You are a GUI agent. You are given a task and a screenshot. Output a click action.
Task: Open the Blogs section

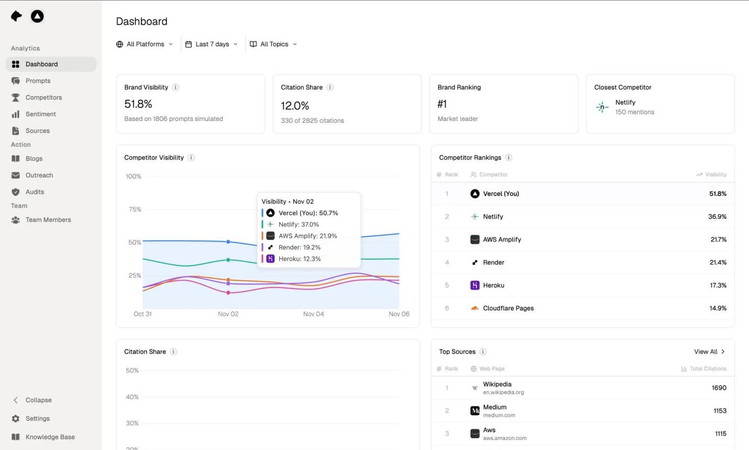point(51,159)
